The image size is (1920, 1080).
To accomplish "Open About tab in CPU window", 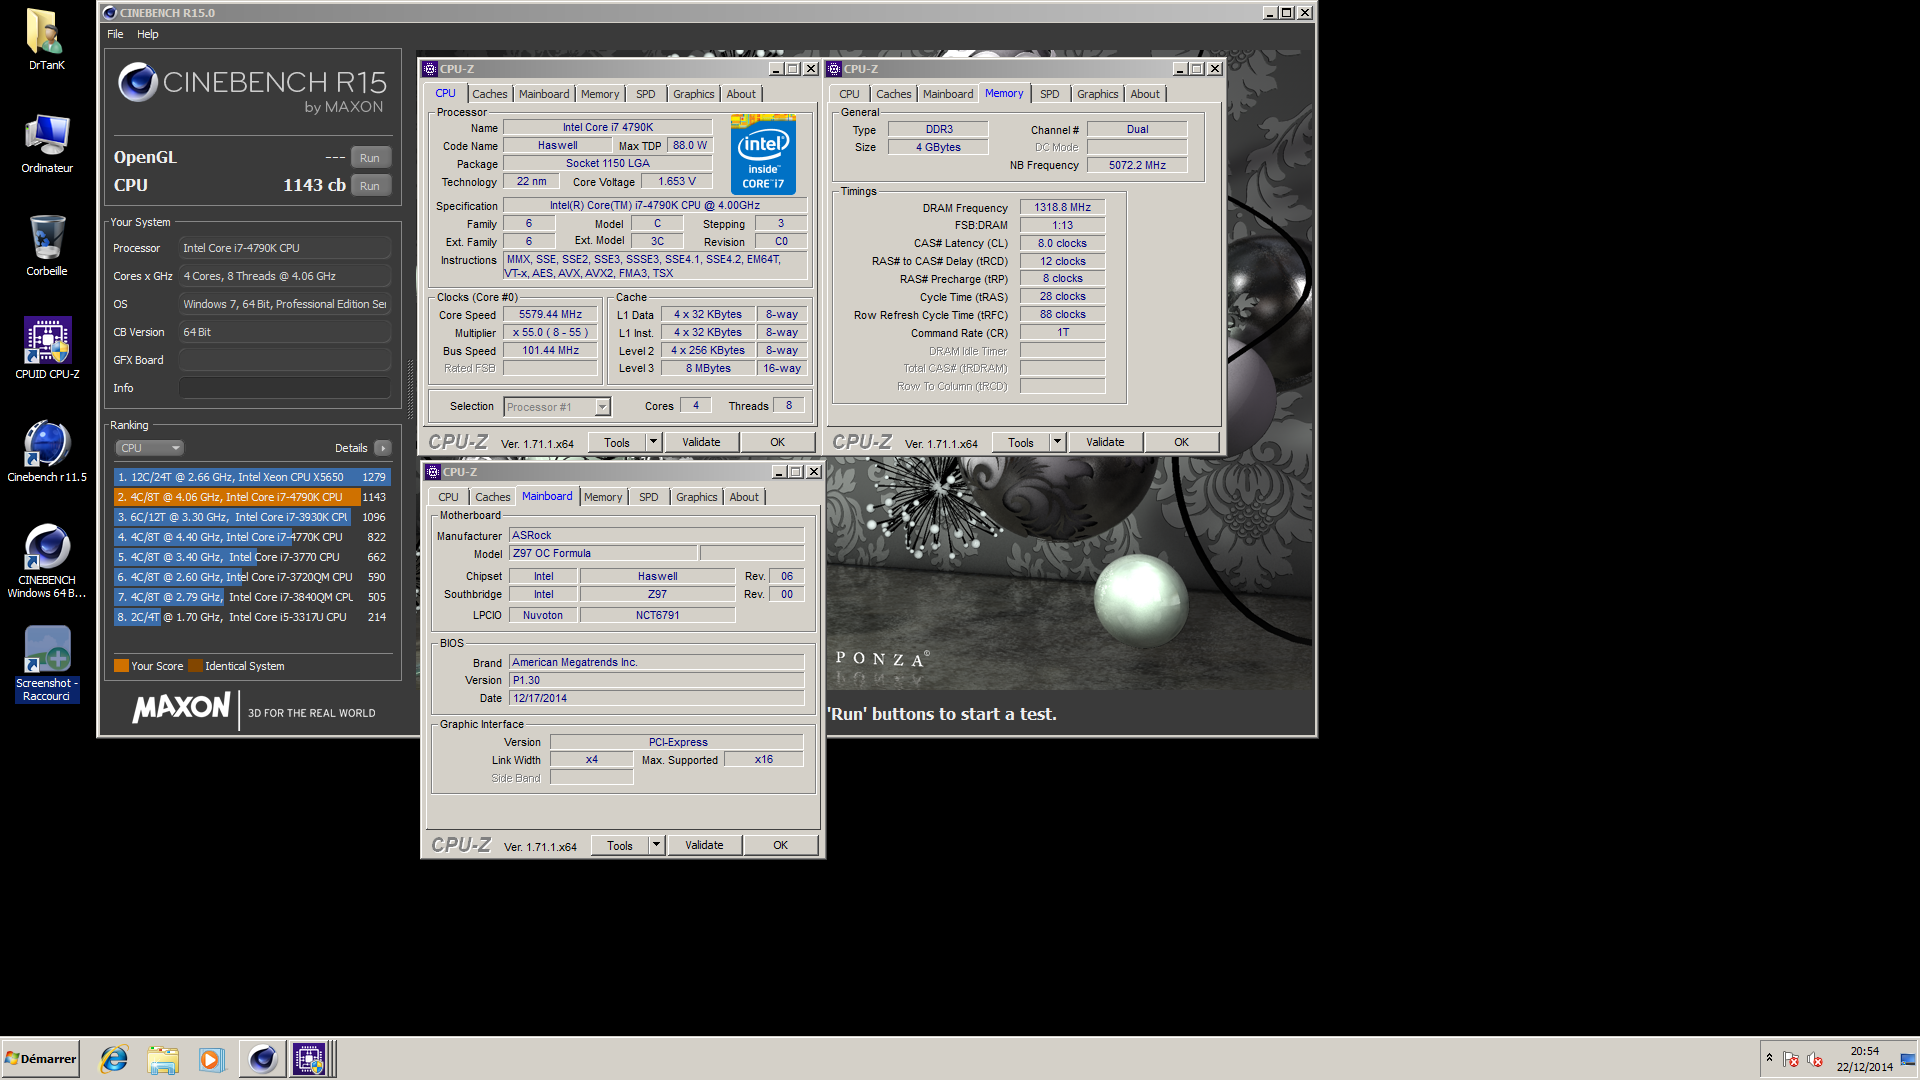I will coord(741,94).
